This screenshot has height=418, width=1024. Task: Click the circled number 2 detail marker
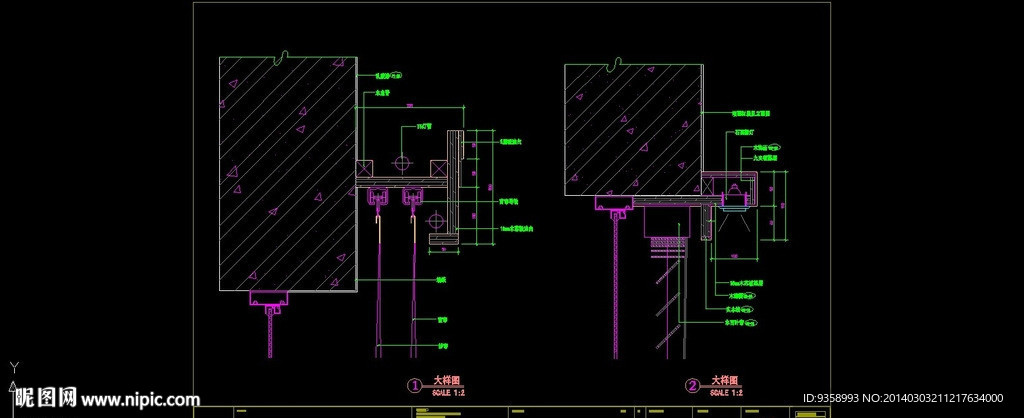(691, 385)
